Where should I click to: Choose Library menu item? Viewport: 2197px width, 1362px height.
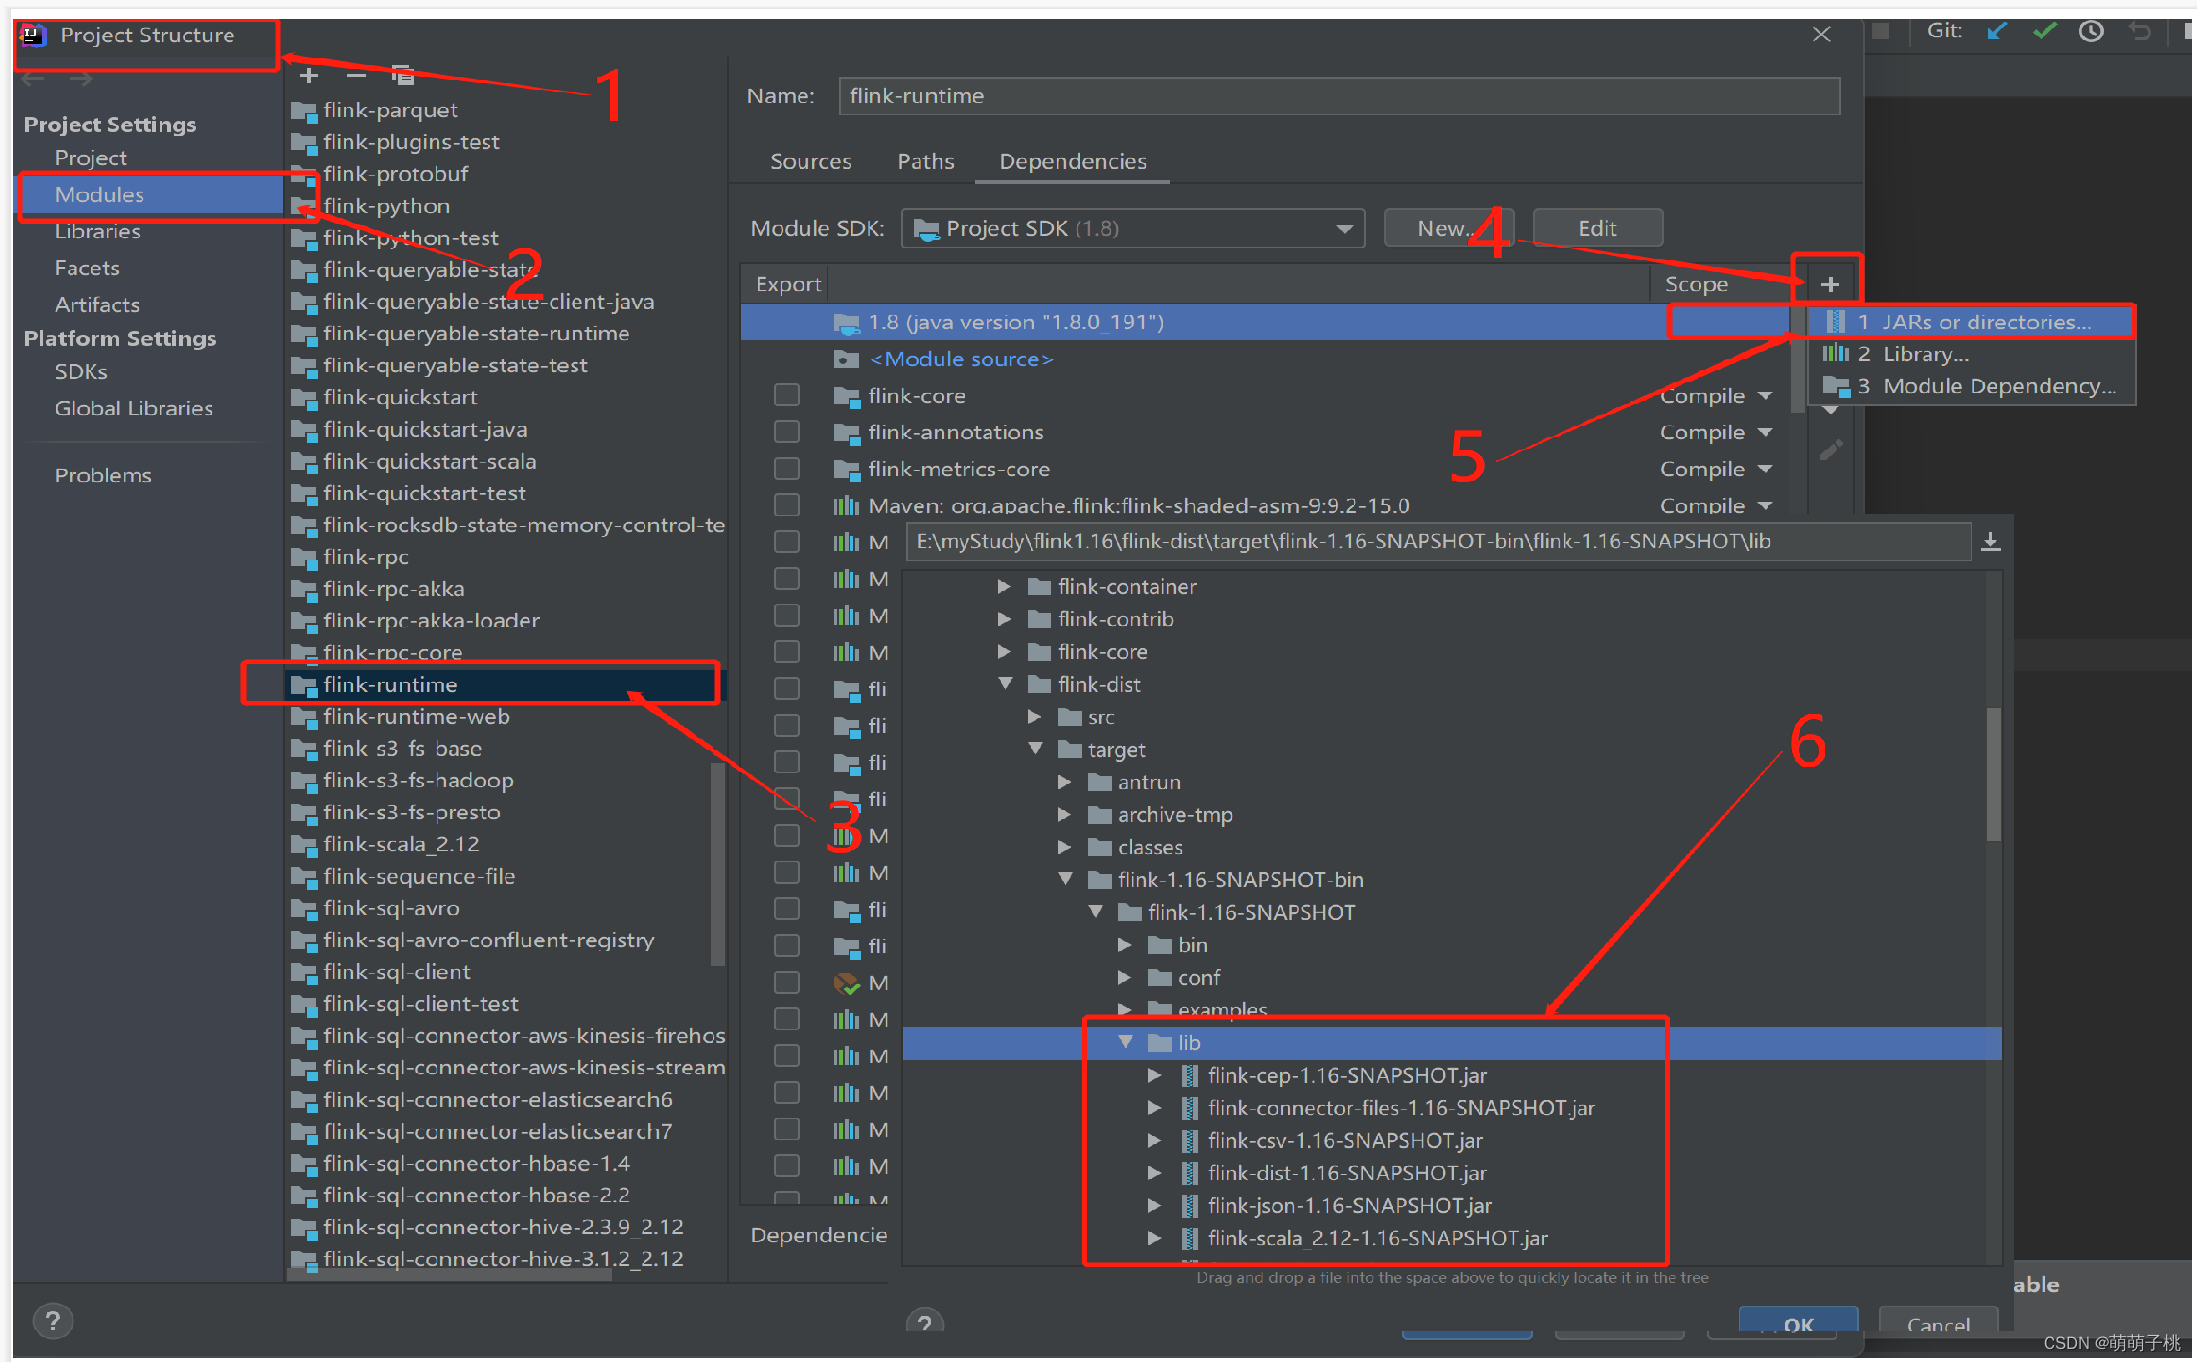point(1971,354)
